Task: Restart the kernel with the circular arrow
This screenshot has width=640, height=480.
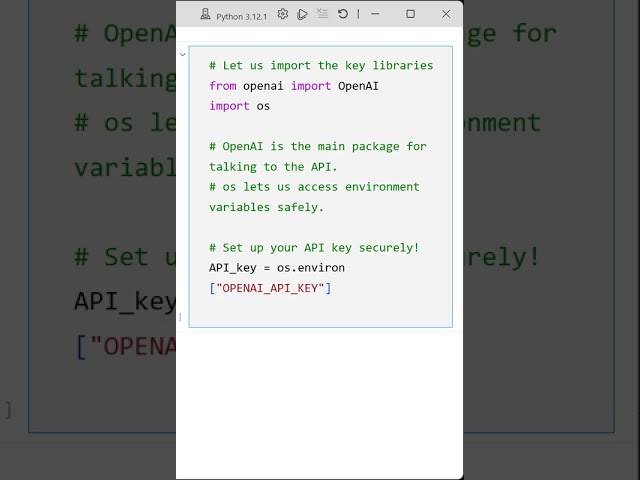Action: click(343, 14)
